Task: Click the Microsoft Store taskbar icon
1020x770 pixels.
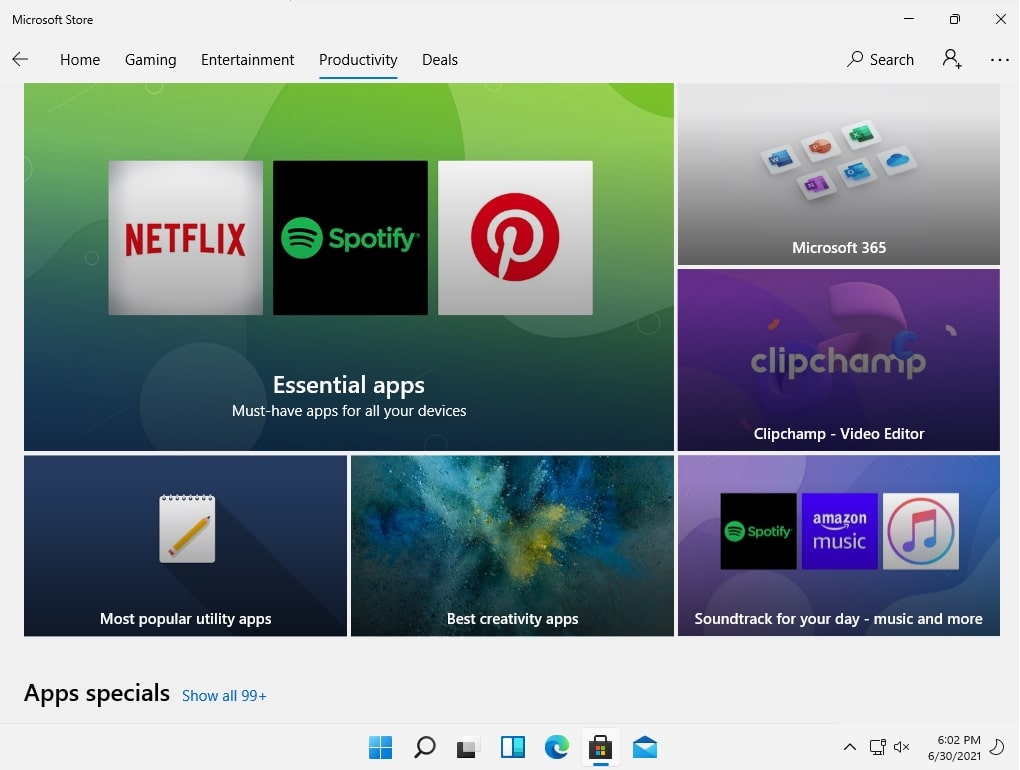Action: [600, 747]
